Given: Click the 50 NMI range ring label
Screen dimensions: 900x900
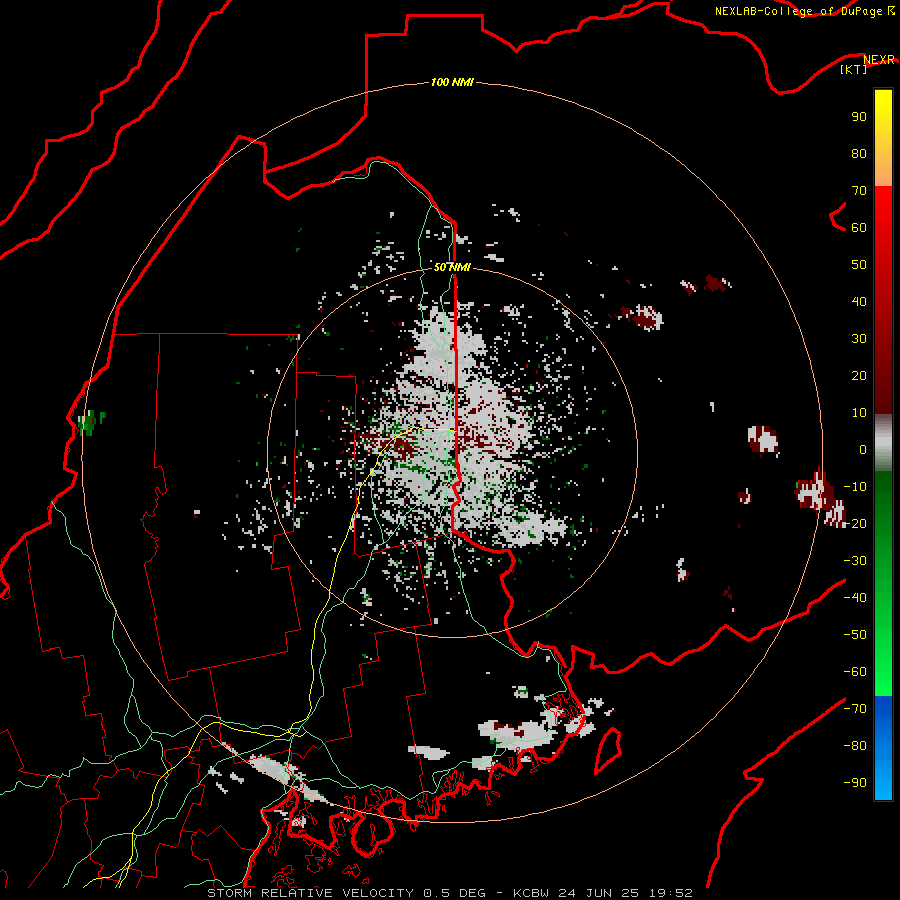Looking at the screenshot, I should (x=452, y=267).
